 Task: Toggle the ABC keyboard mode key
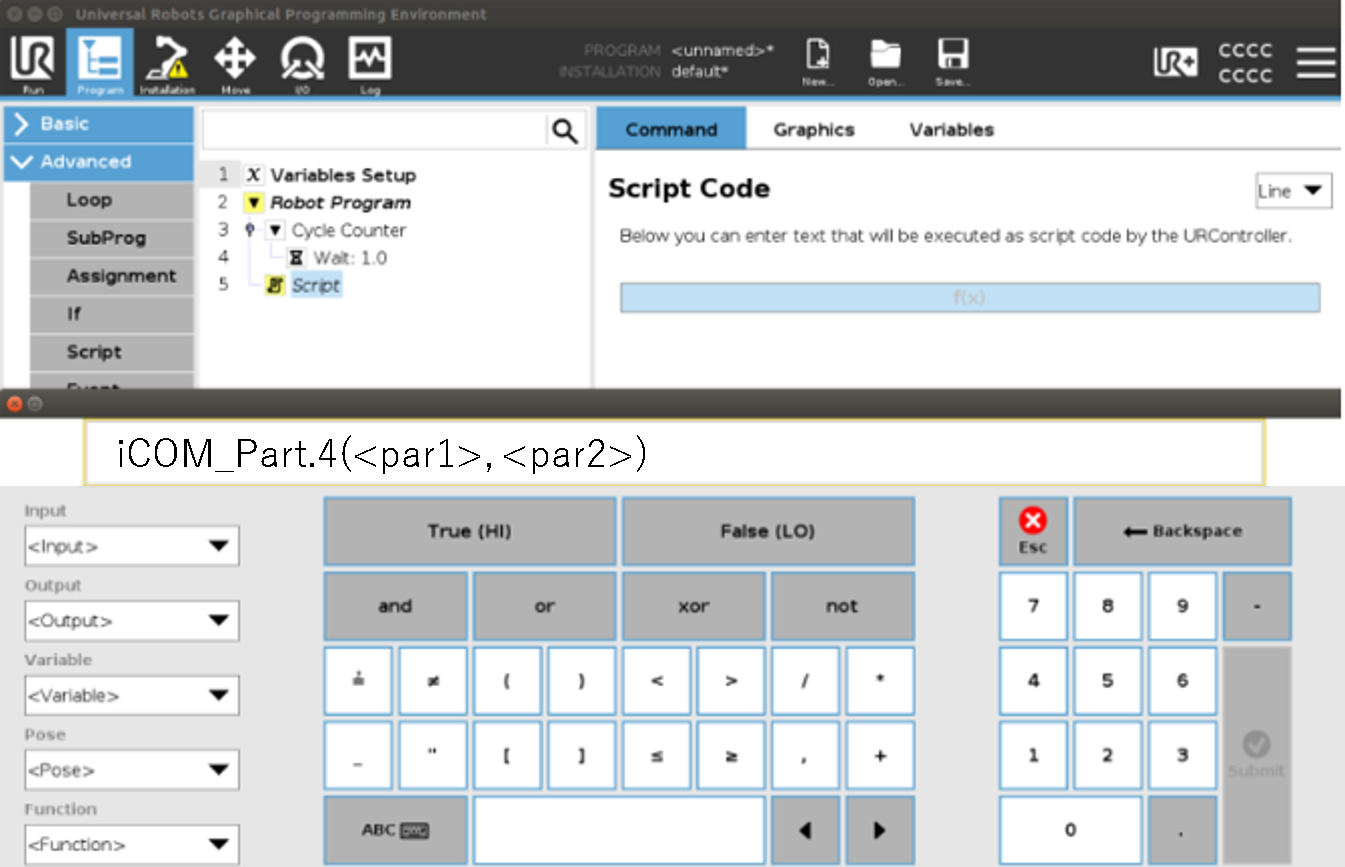click(x=395, y=830)
